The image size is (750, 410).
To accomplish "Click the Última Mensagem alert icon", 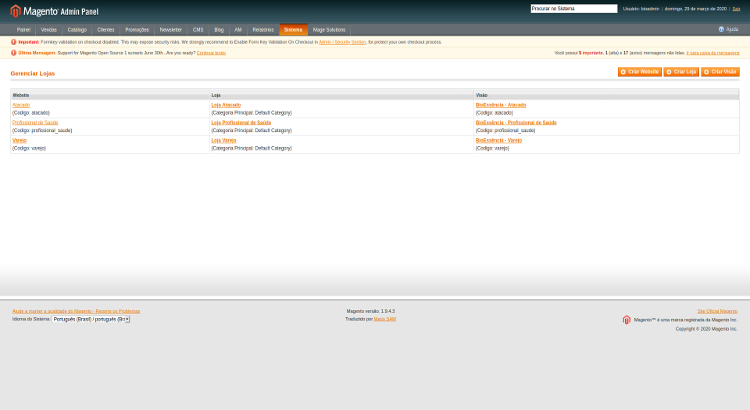I will click(x=13, y=53).
